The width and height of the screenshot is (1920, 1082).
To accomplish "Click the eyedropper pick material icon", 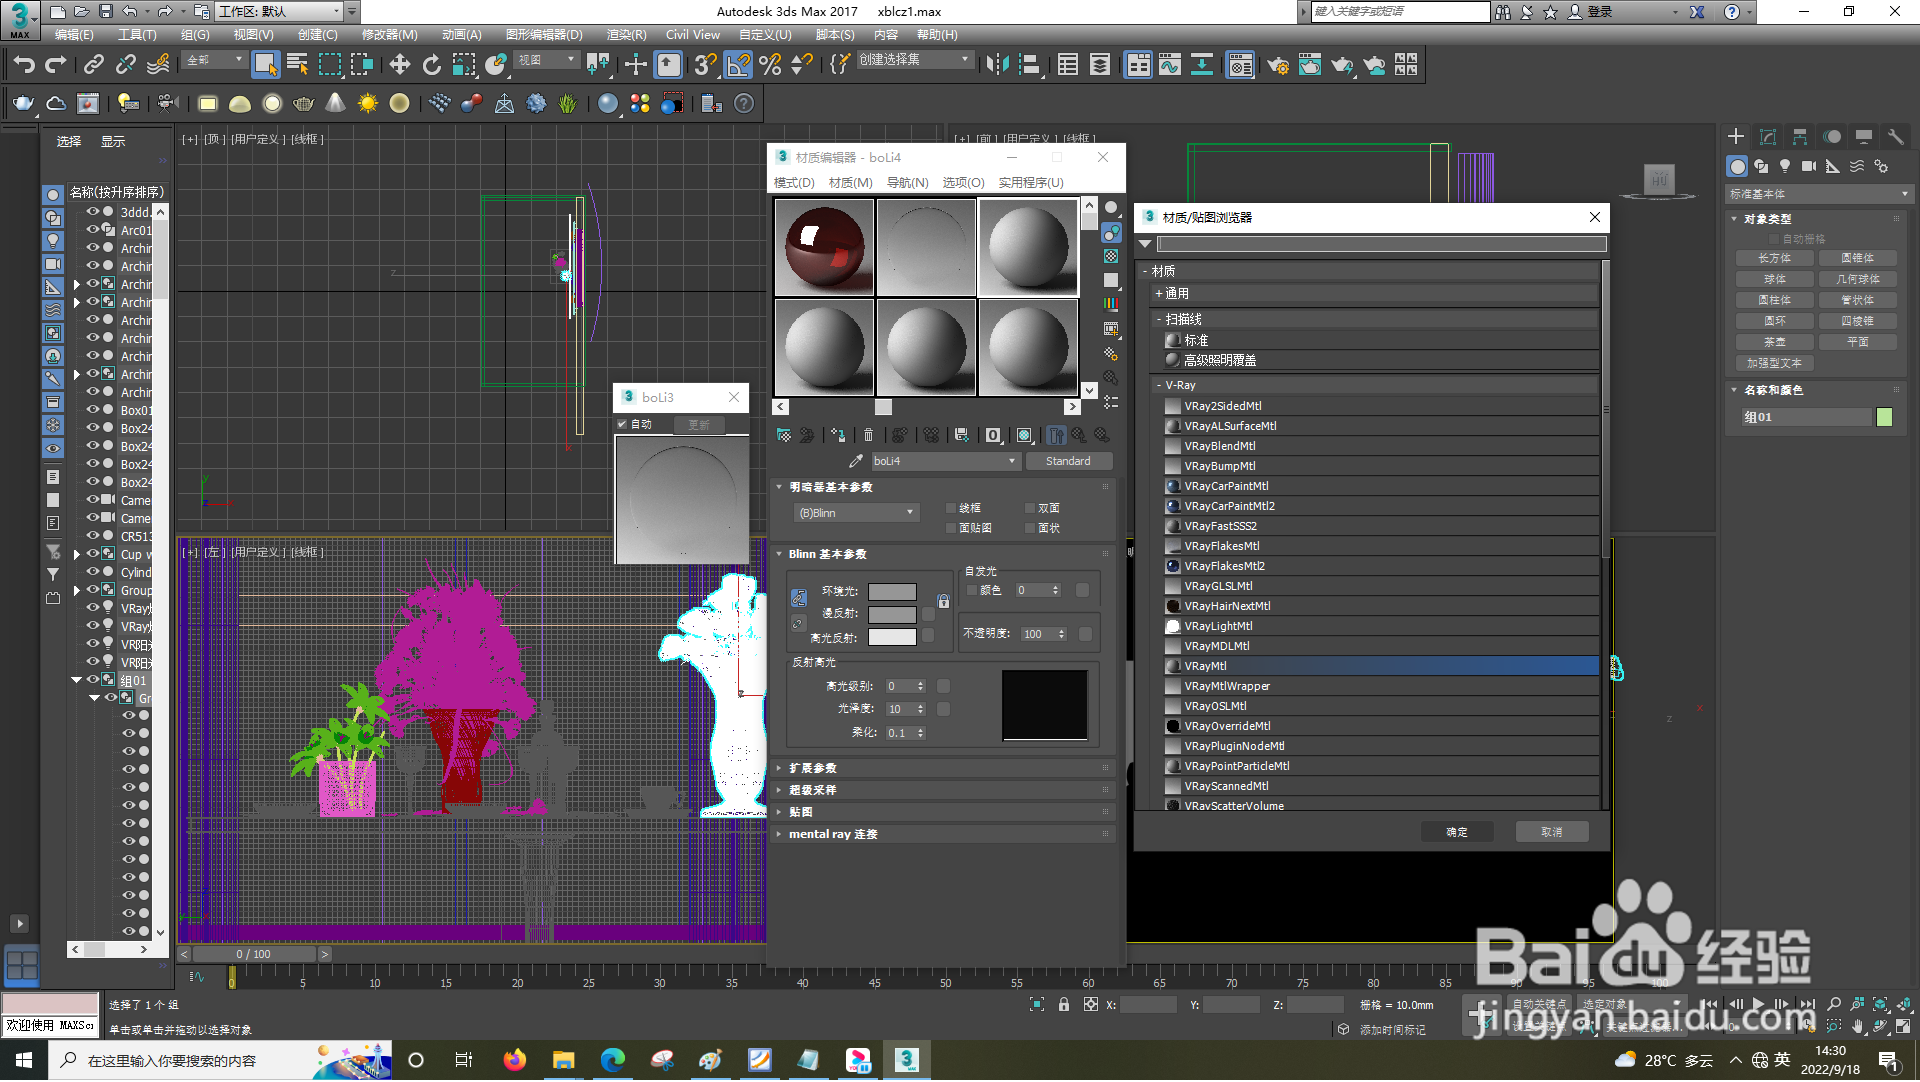I will [855, 461].
